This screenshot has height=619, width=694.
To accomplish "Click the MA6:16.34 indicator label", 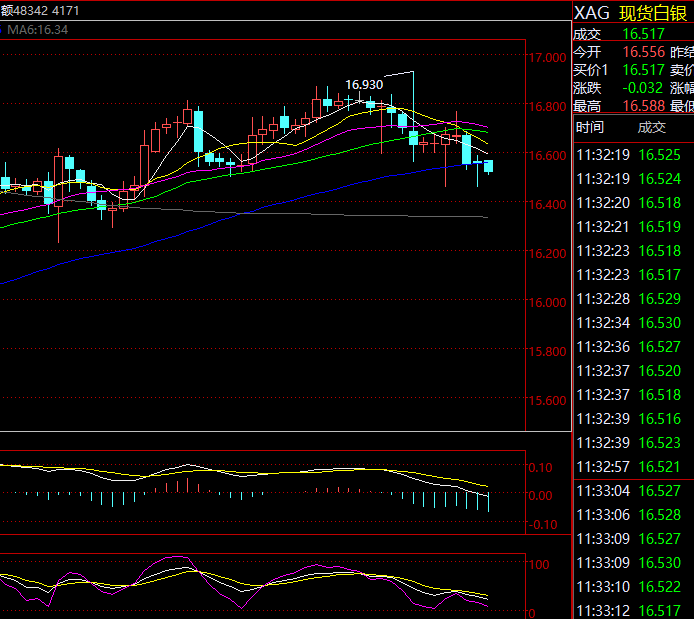I will [38, 30].
